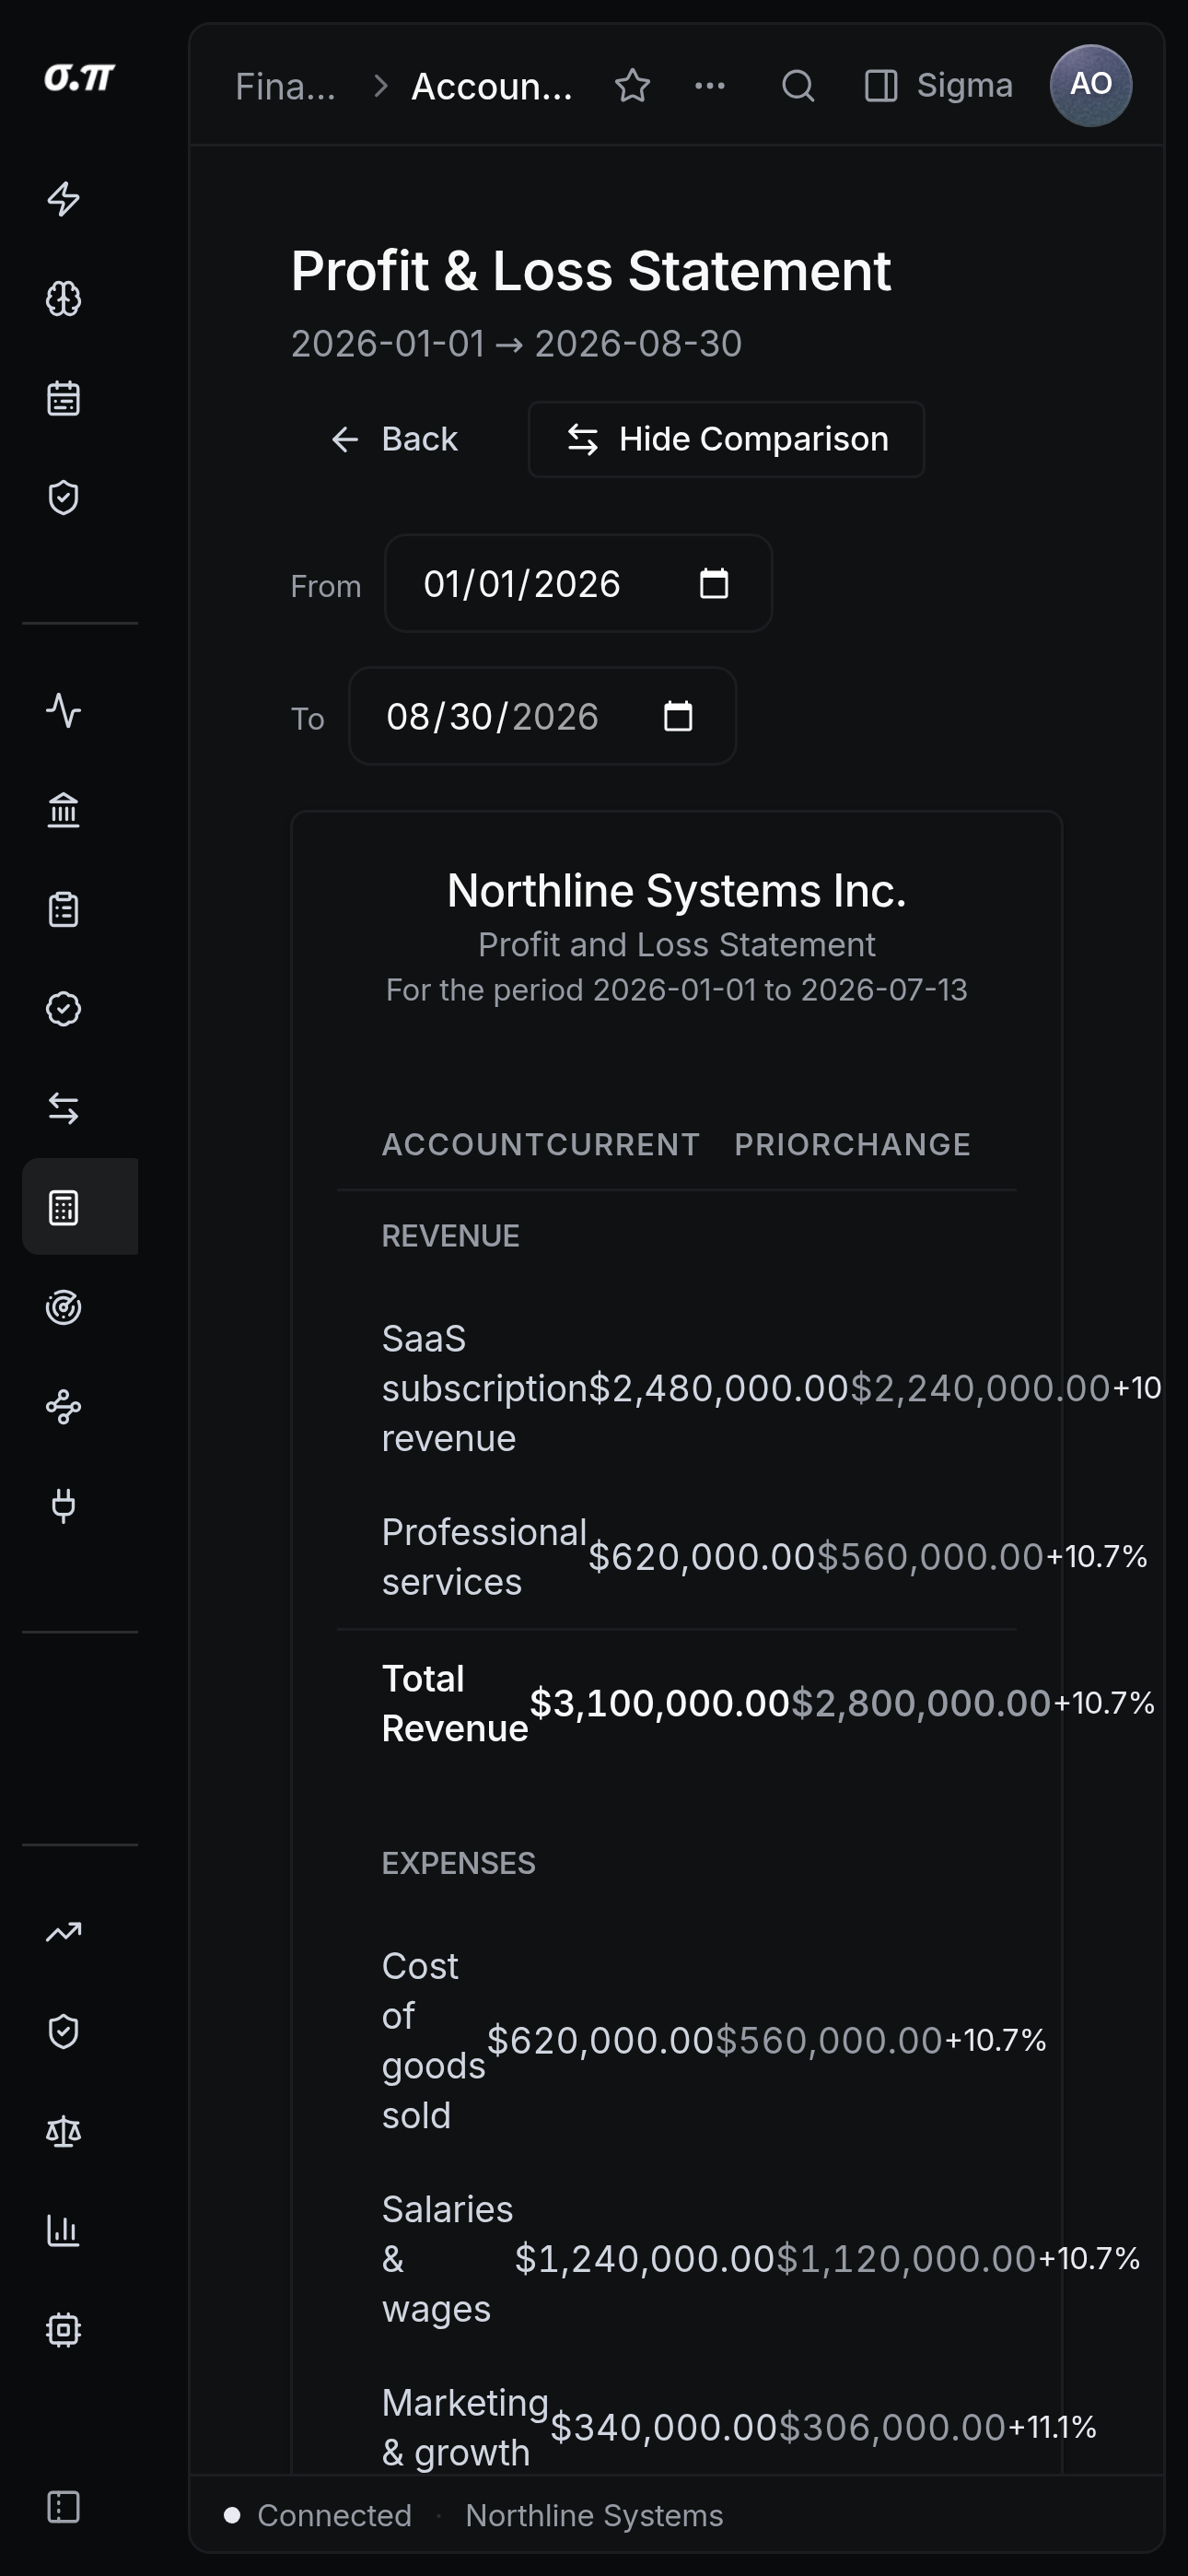Click the CURRENT column header
Image resolution: width=1188 pixels, height=2576 pixels.
click(x=624, y=1144)
